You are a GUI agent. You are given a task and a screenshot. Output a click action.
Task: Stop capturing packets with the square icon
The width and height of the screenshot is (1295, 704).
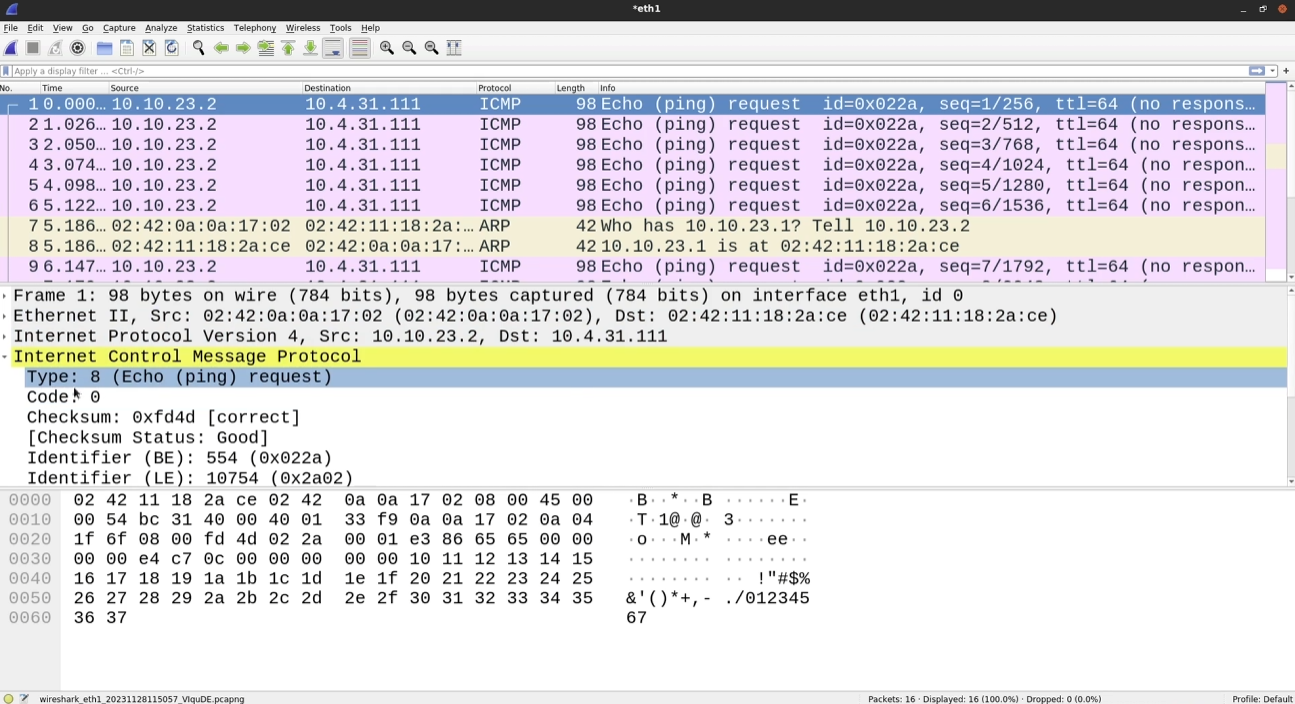coord(33,48)
